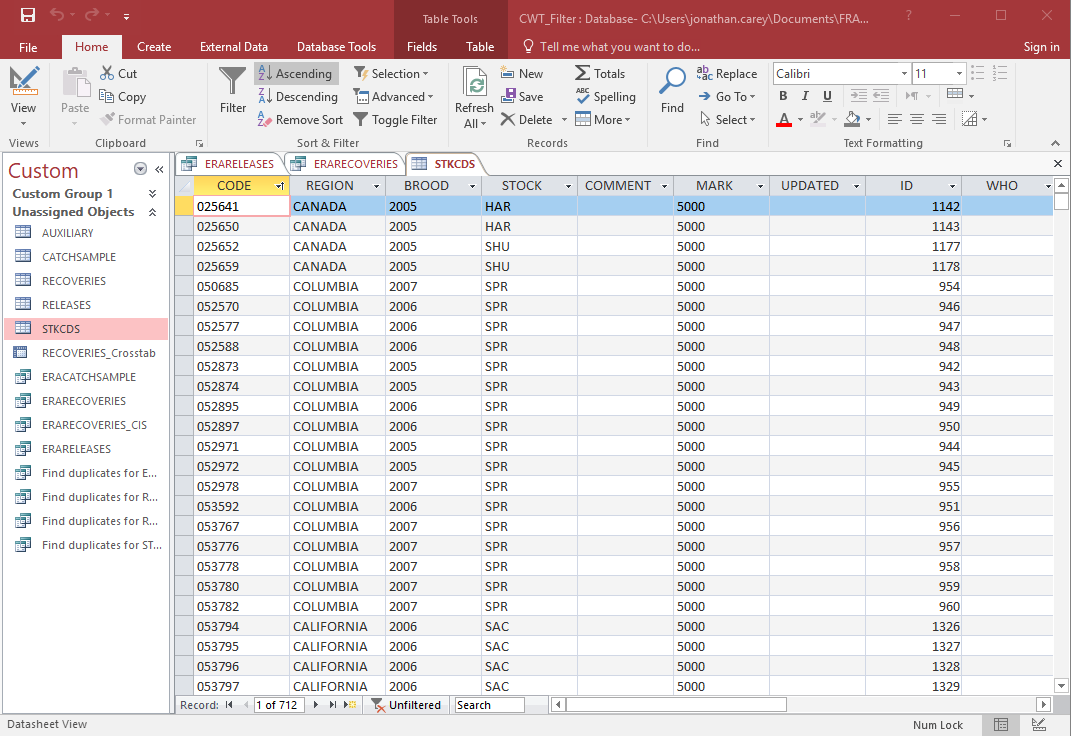Click the Unfiltered status button
Image resolution: width=1071 pixels, height=736 pixels.
click(407, 705)
